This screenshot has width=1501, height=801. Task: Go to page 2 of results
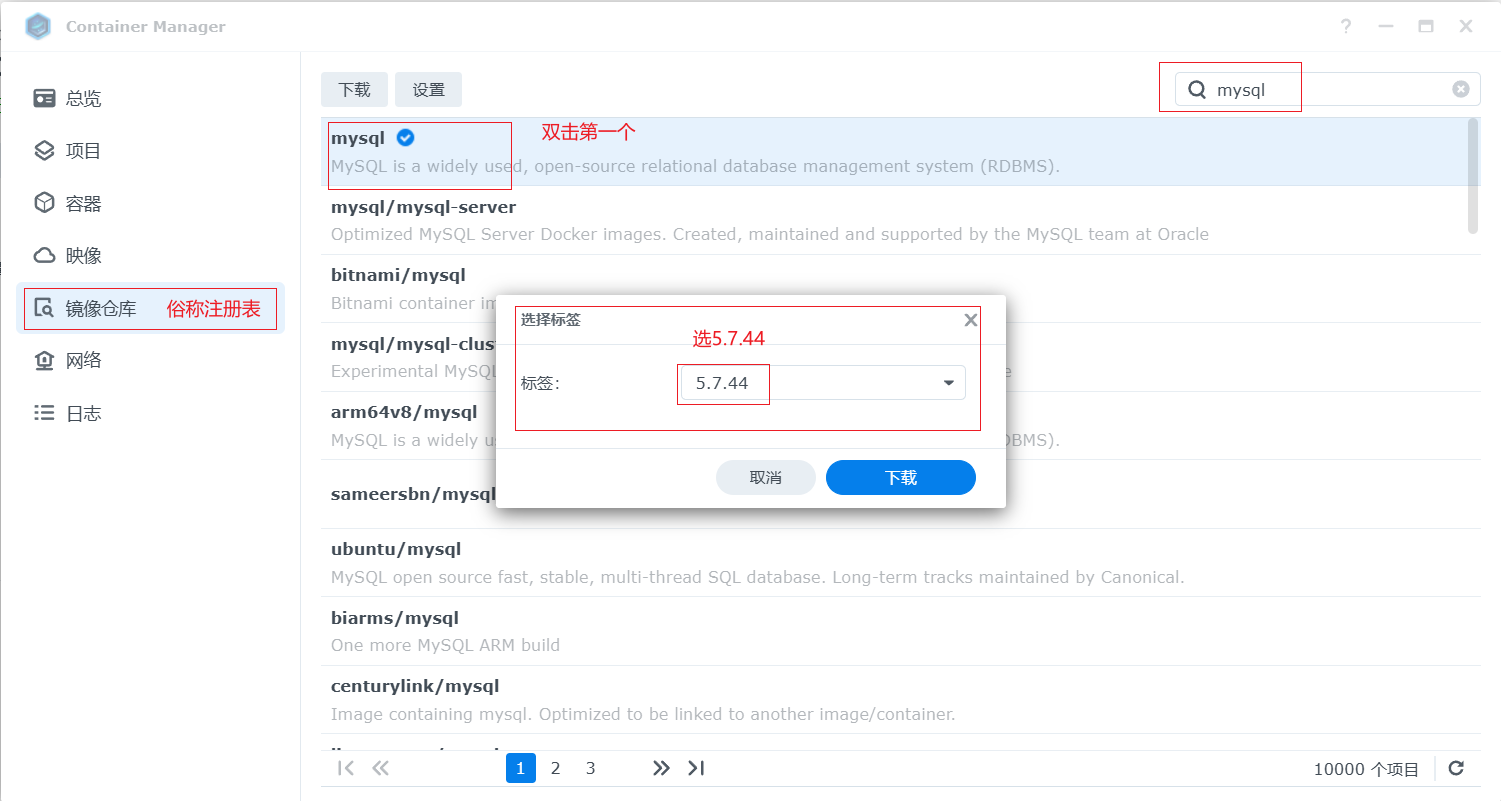555,767
